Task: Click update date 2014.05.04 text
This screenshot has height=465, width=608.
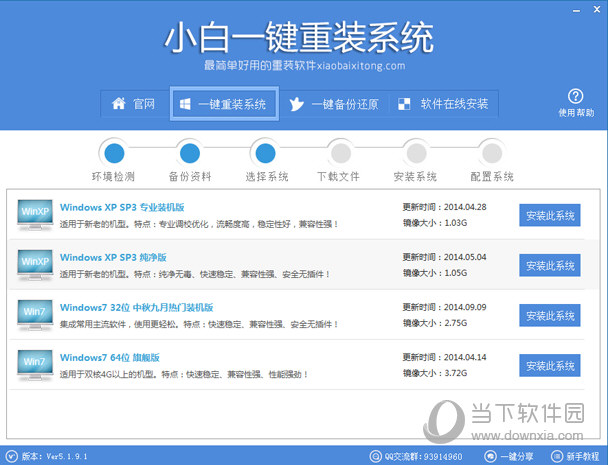Action: tap(465, 257)
